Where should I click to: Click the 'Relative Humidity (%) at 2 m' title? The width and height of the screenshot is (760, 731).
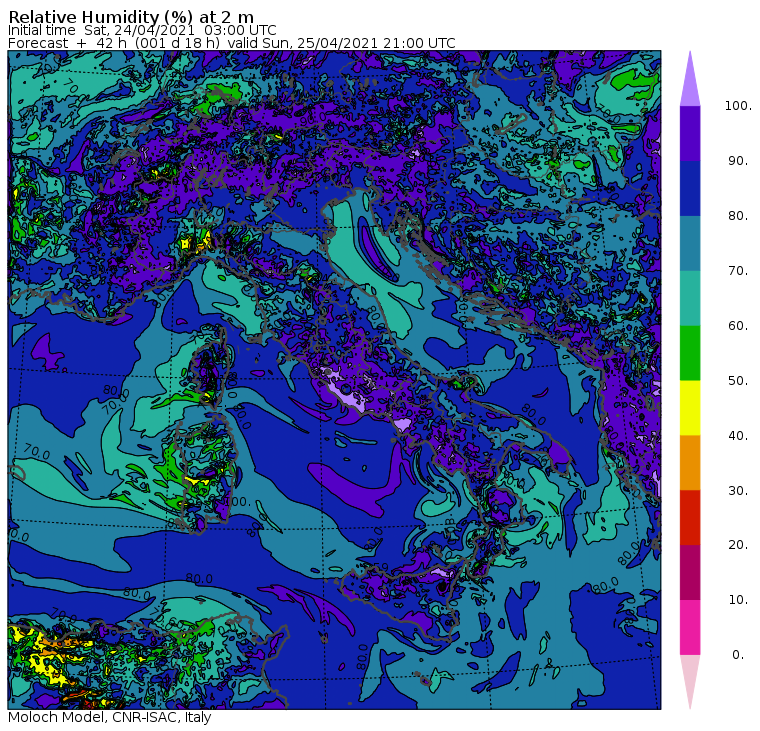point(131,17)
